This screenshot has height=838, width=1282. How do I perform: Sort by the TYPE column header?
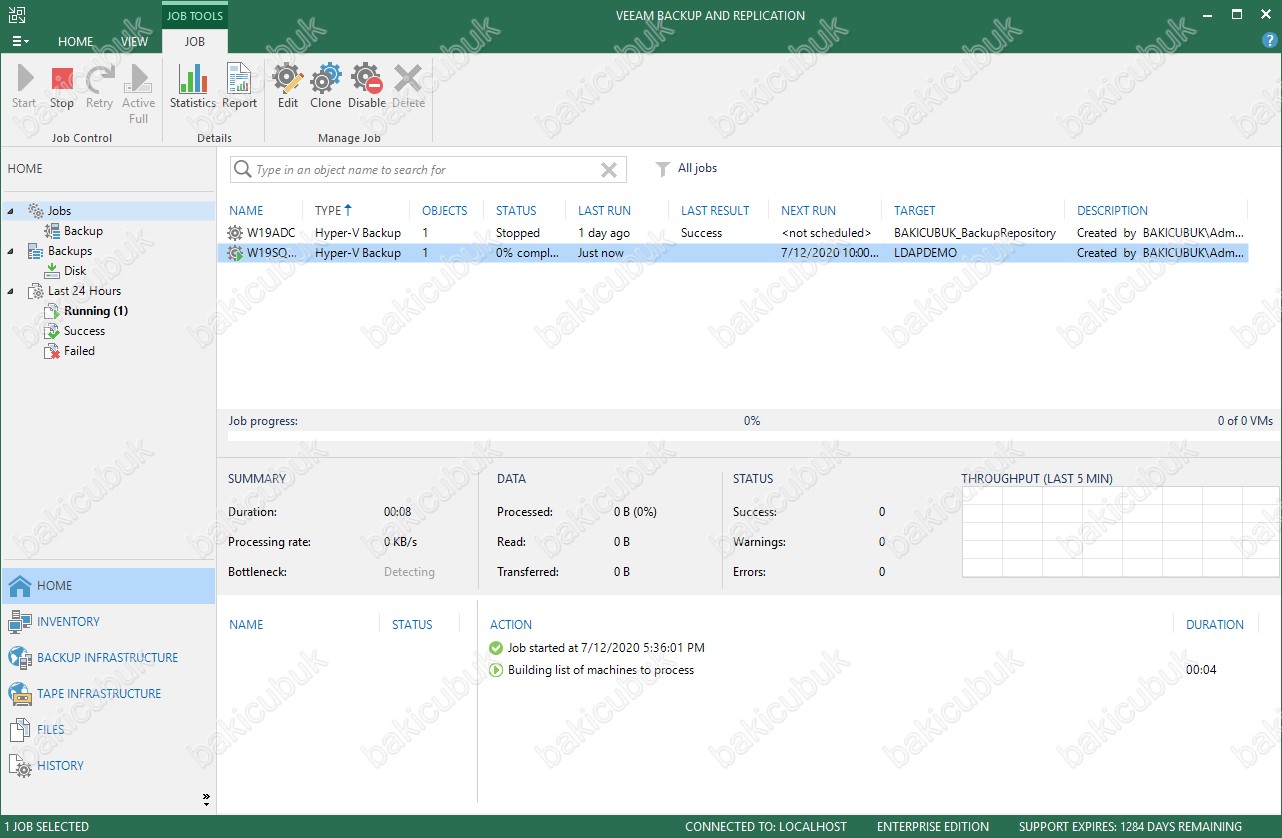point(335,211)
